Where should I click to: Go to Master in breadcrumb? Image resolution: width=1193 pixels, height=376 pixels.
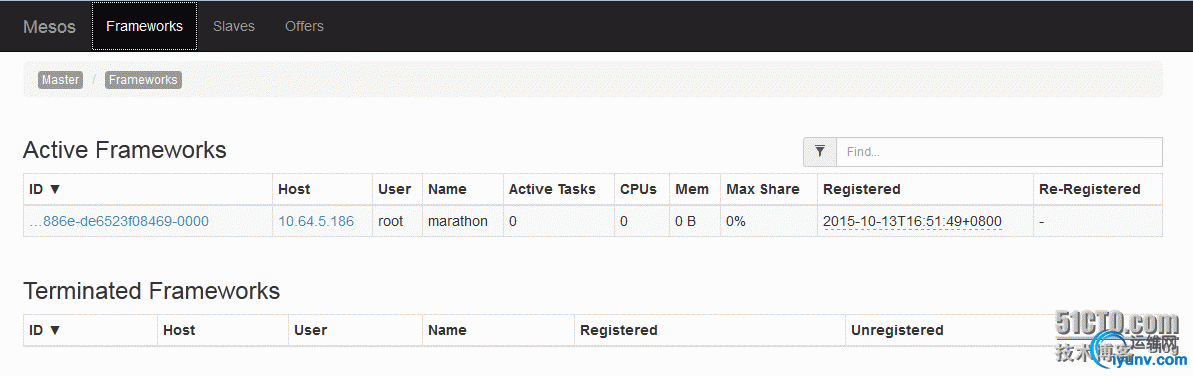[60, 80]
